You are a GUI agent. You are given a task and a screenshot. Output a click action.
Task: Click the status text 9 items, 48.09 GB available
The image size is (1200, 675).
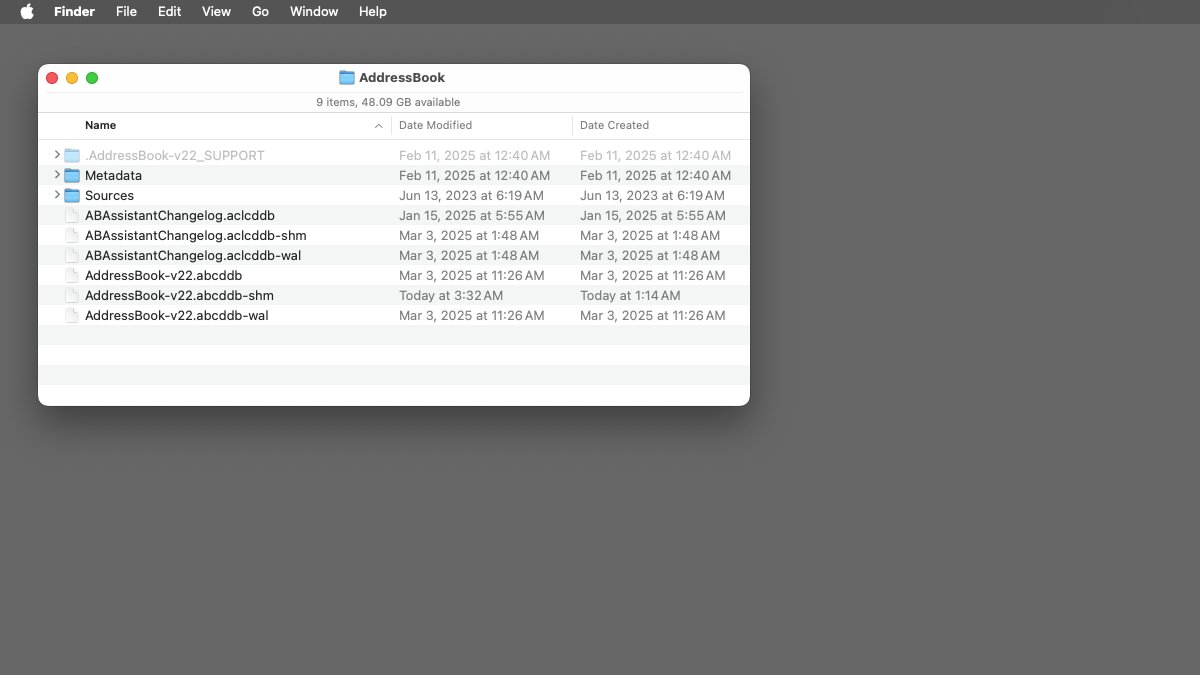coord(388,102)
